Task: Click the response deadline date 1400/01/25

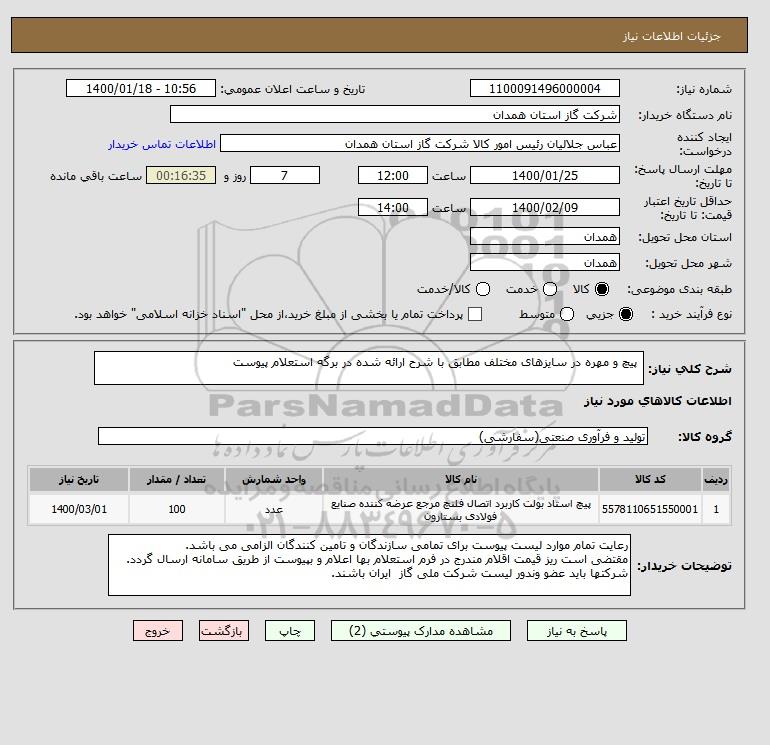Action: click(x=545, y=175)
